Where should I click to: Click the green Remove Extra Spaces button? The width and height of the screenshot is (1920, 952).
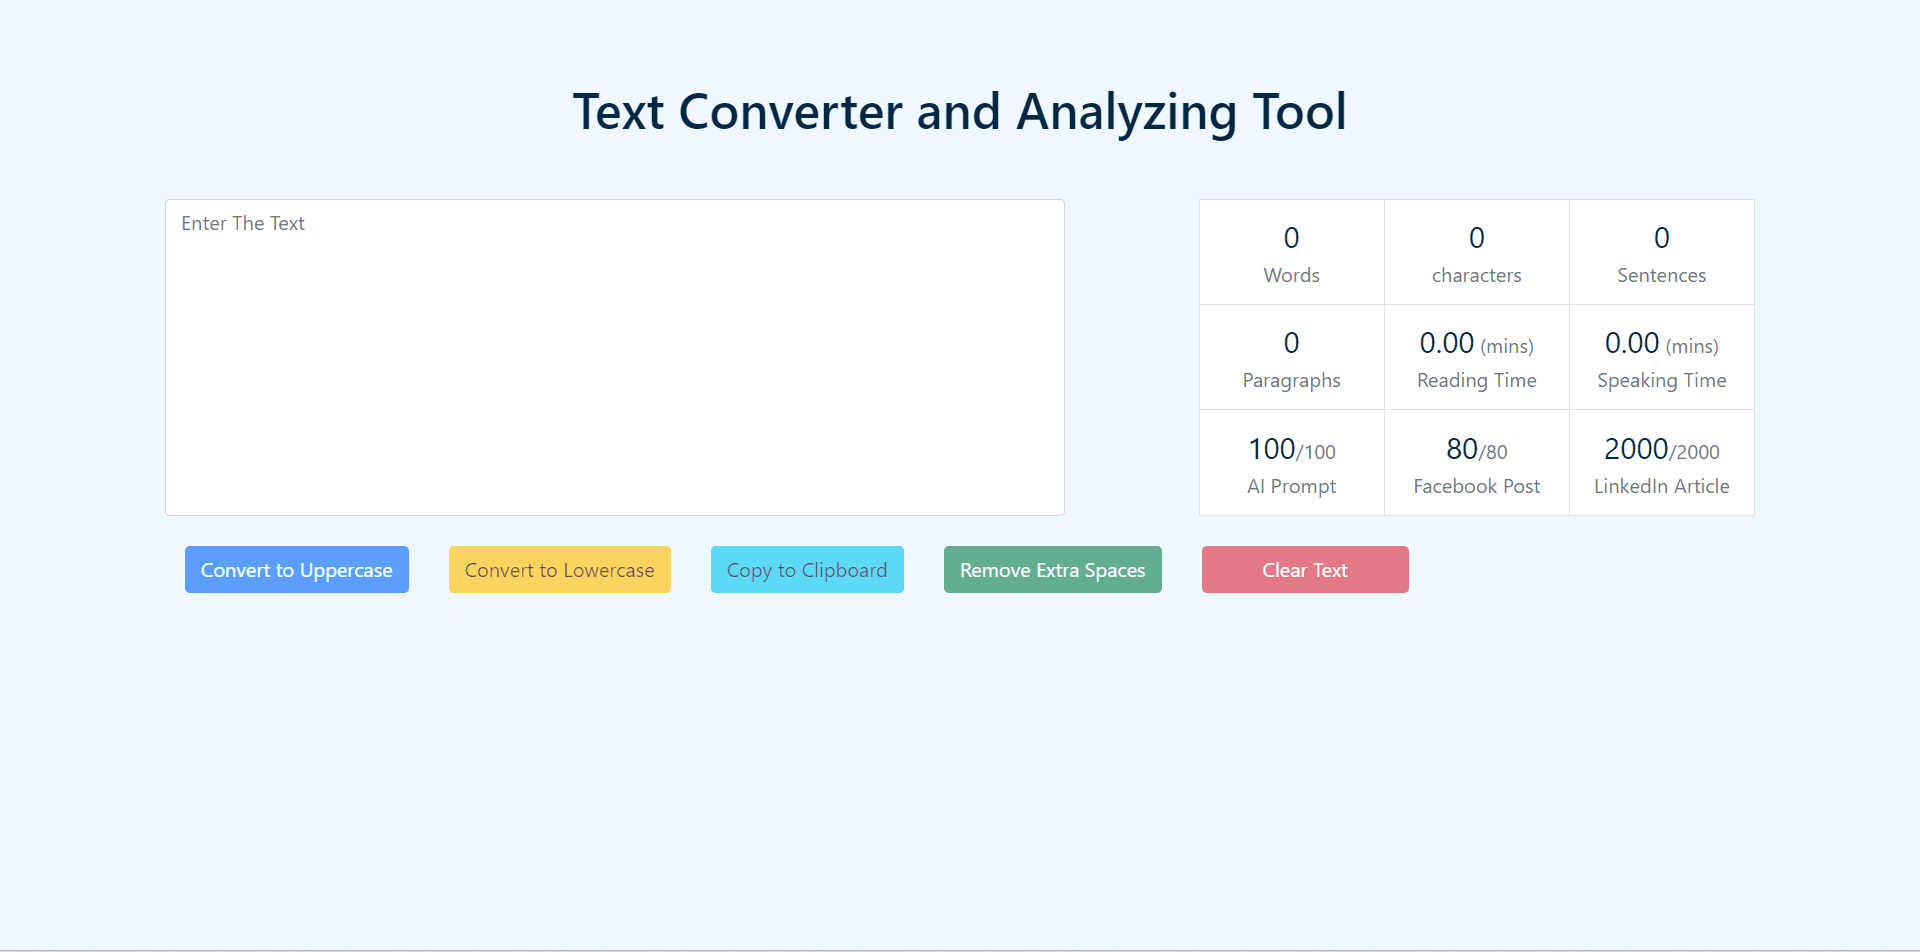(x=1052, y=570)
